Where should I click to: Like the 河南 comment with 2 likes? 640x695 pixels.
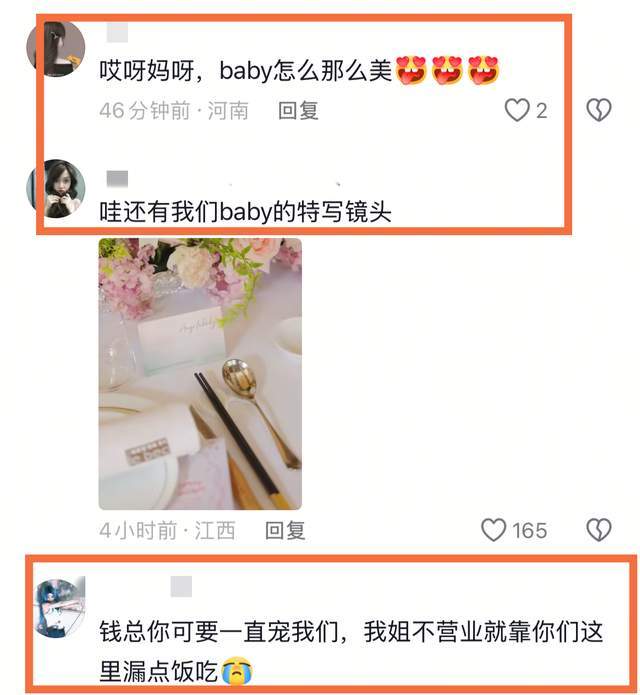(x=517, y=109)
